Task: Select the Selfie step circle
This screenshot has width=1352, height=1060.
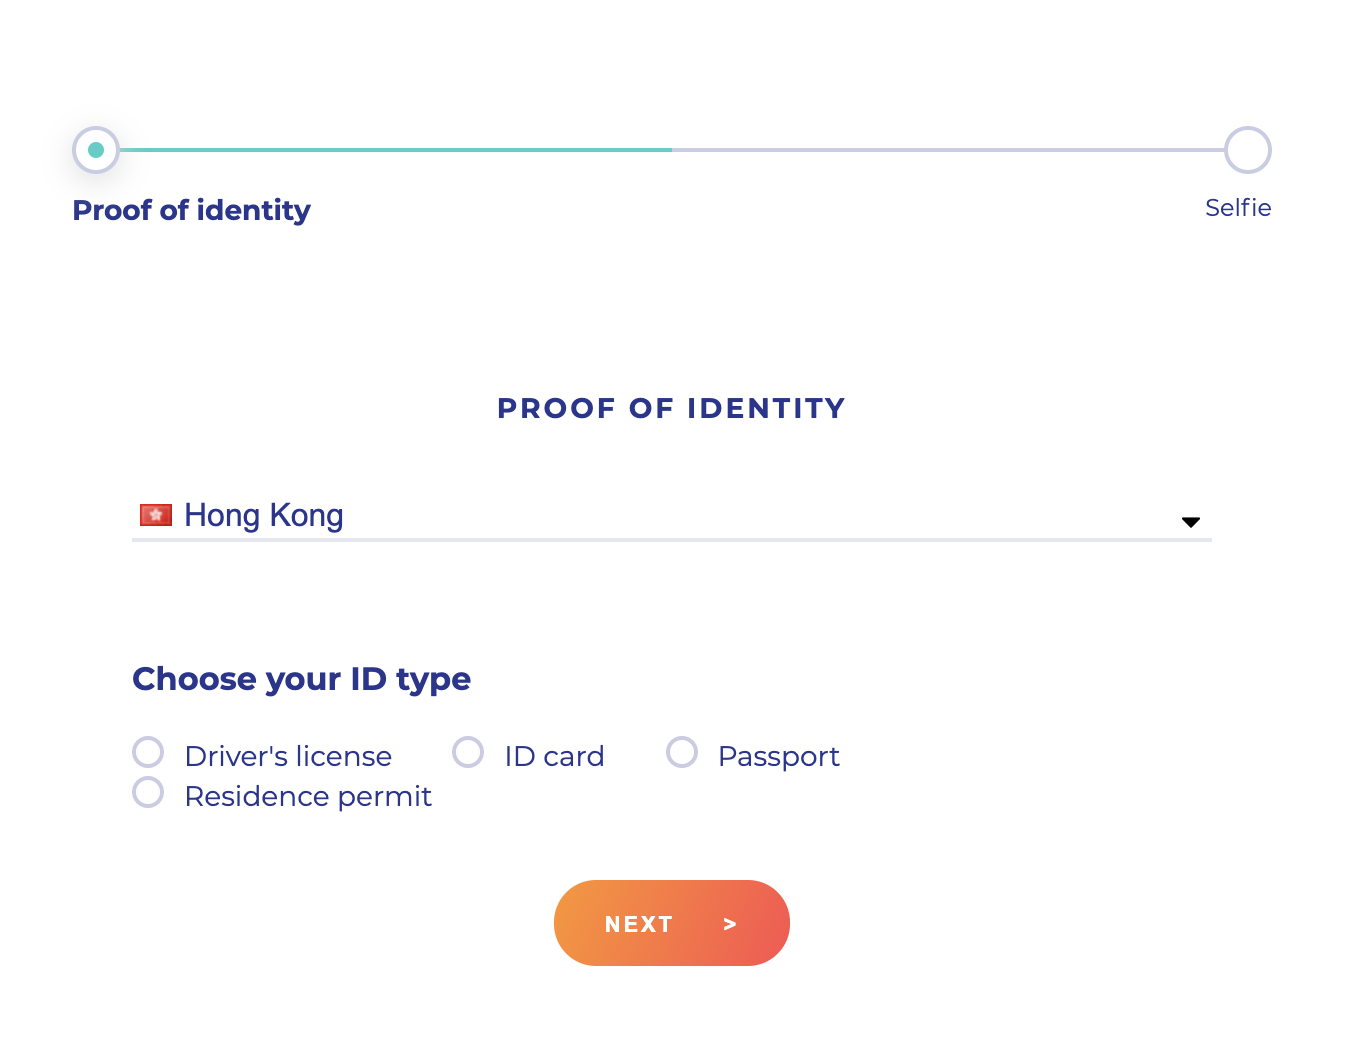Action: (x=1248, y=150)
